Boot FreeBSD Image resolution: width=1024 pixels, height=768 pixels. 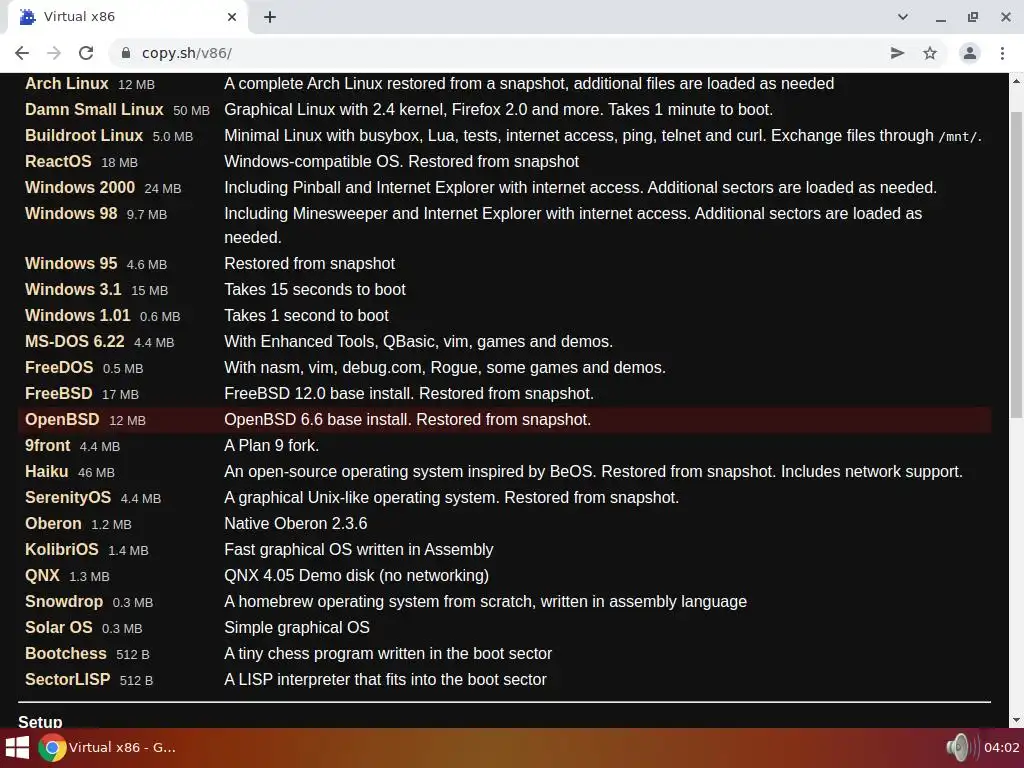coord(59,394)
